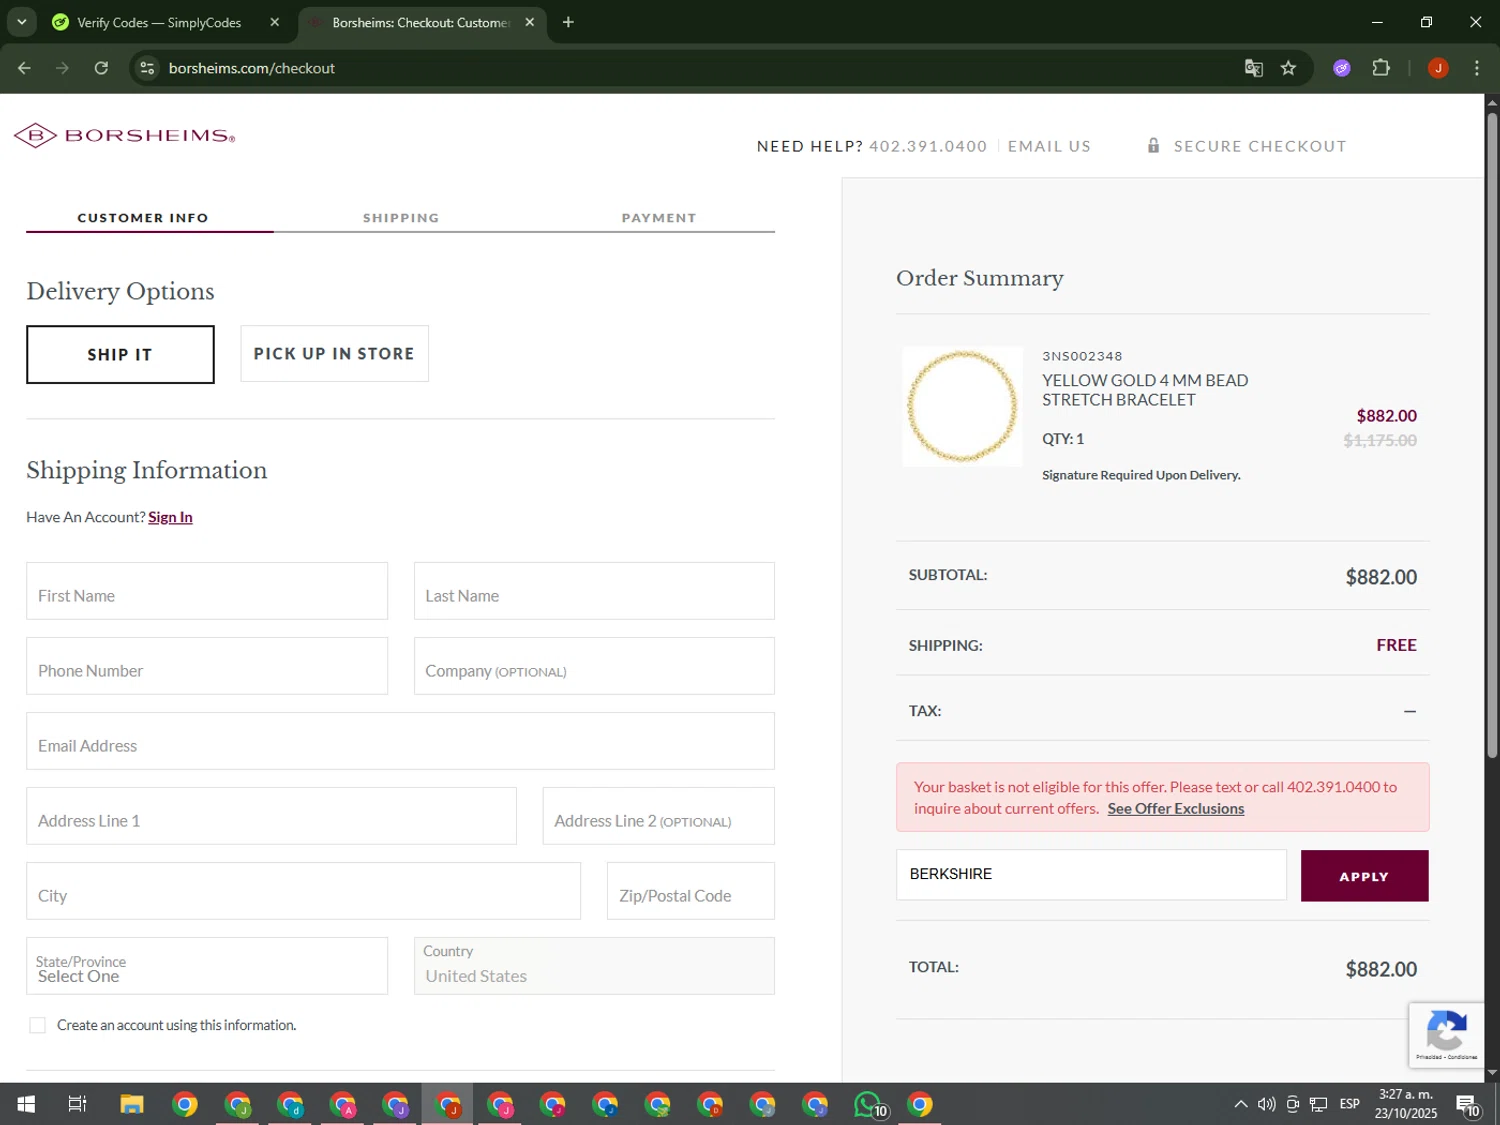The width and height of the screenshot is (1500, 1125).
Task: Open the volume control in system tray
Action: coord(1266,1104)
